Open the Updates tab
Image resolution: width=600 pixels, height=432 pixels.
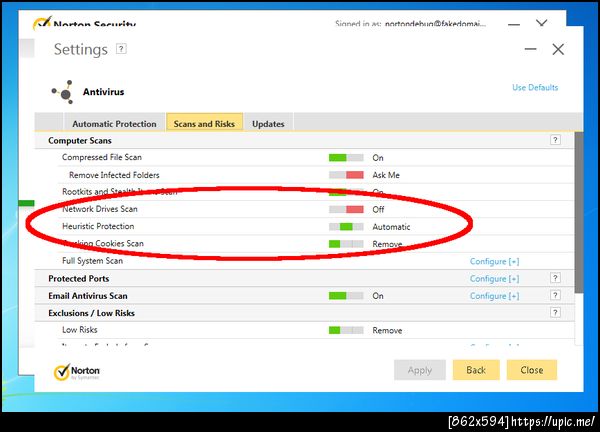(268, 124)
